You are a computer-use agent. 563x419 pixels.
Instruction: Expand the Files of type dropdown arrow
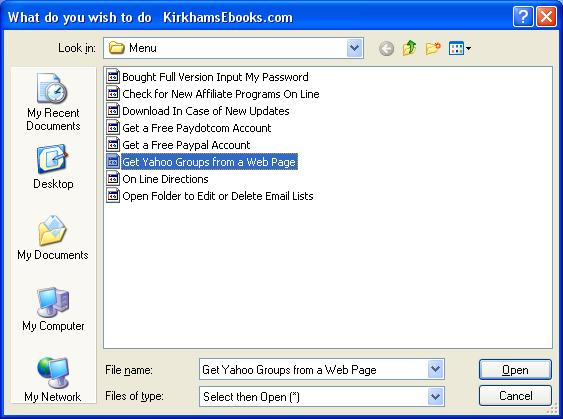436,397
